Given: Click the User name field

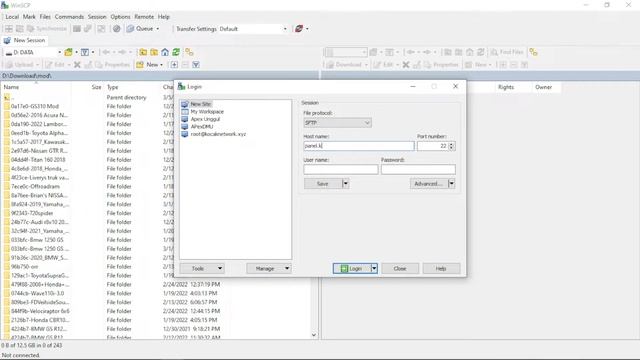Looking at the screenshot, I should [341, 169].
